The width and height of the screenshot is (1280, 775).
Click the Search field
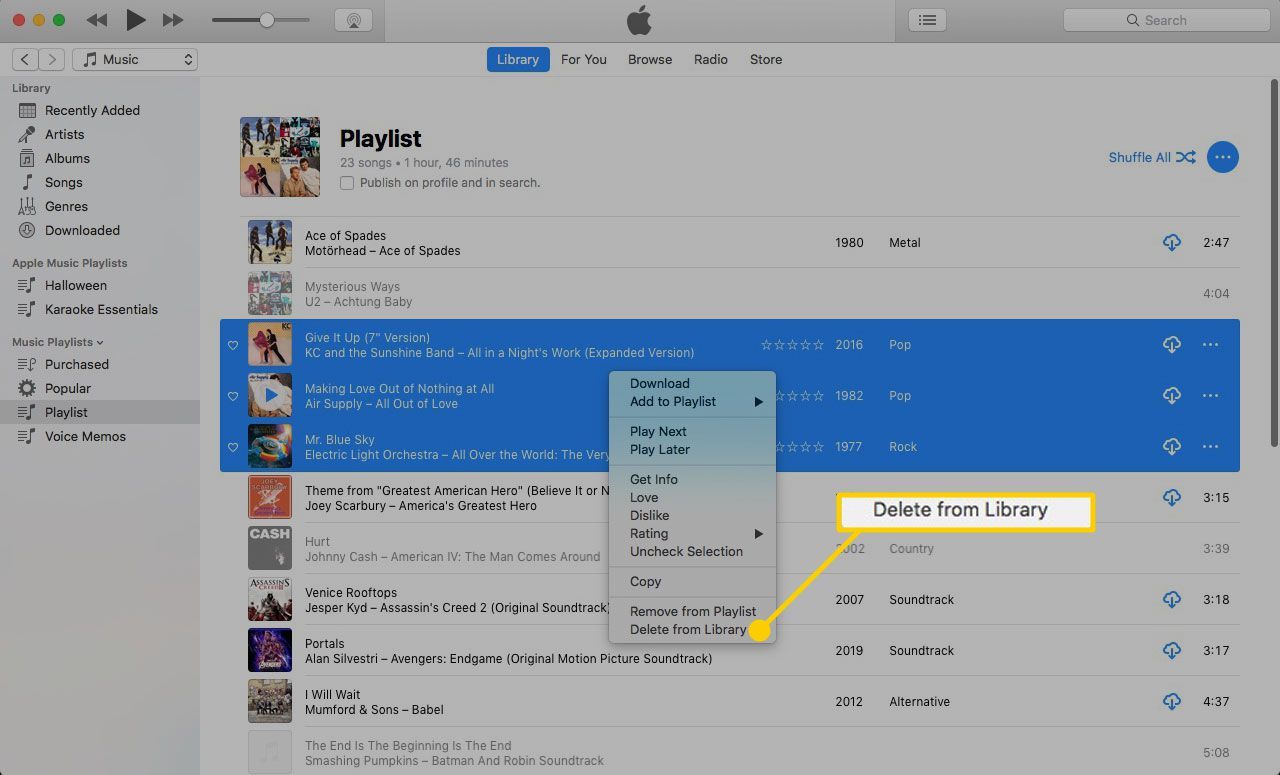pos(1165,20)
